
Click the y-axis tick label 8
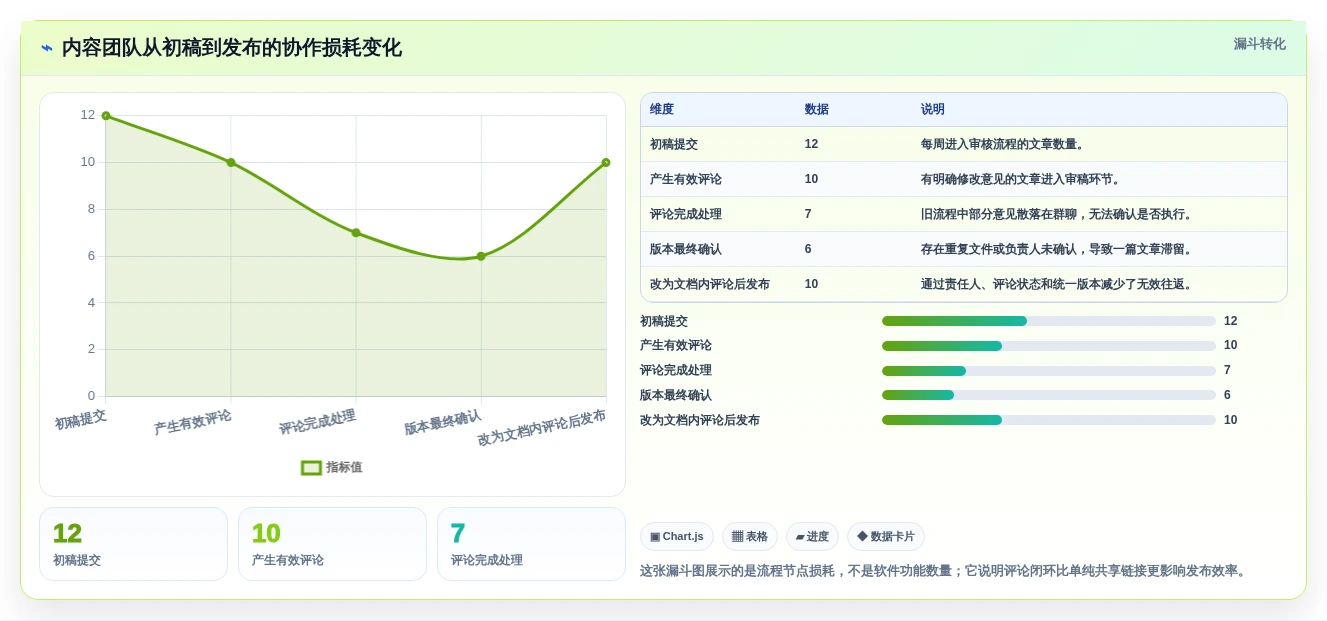[91, 209]
